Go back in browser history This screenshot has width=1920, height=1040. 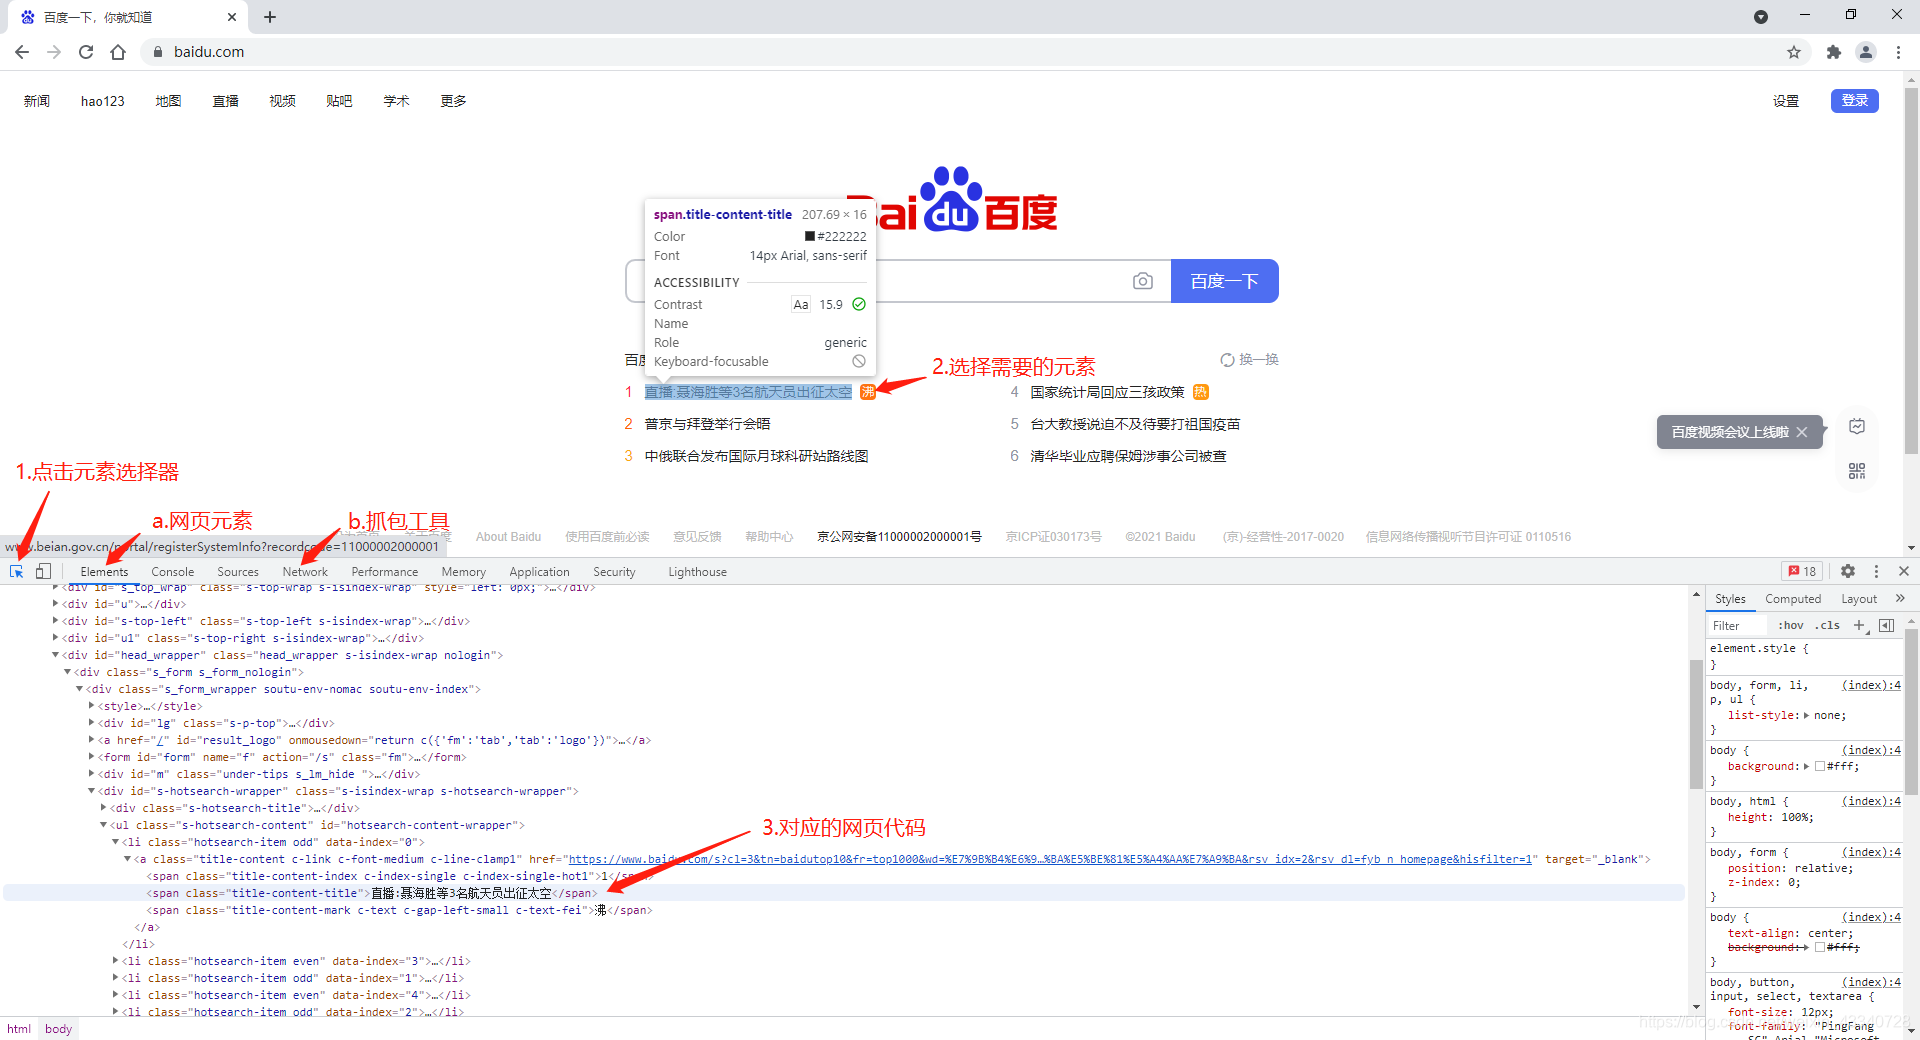22,52
